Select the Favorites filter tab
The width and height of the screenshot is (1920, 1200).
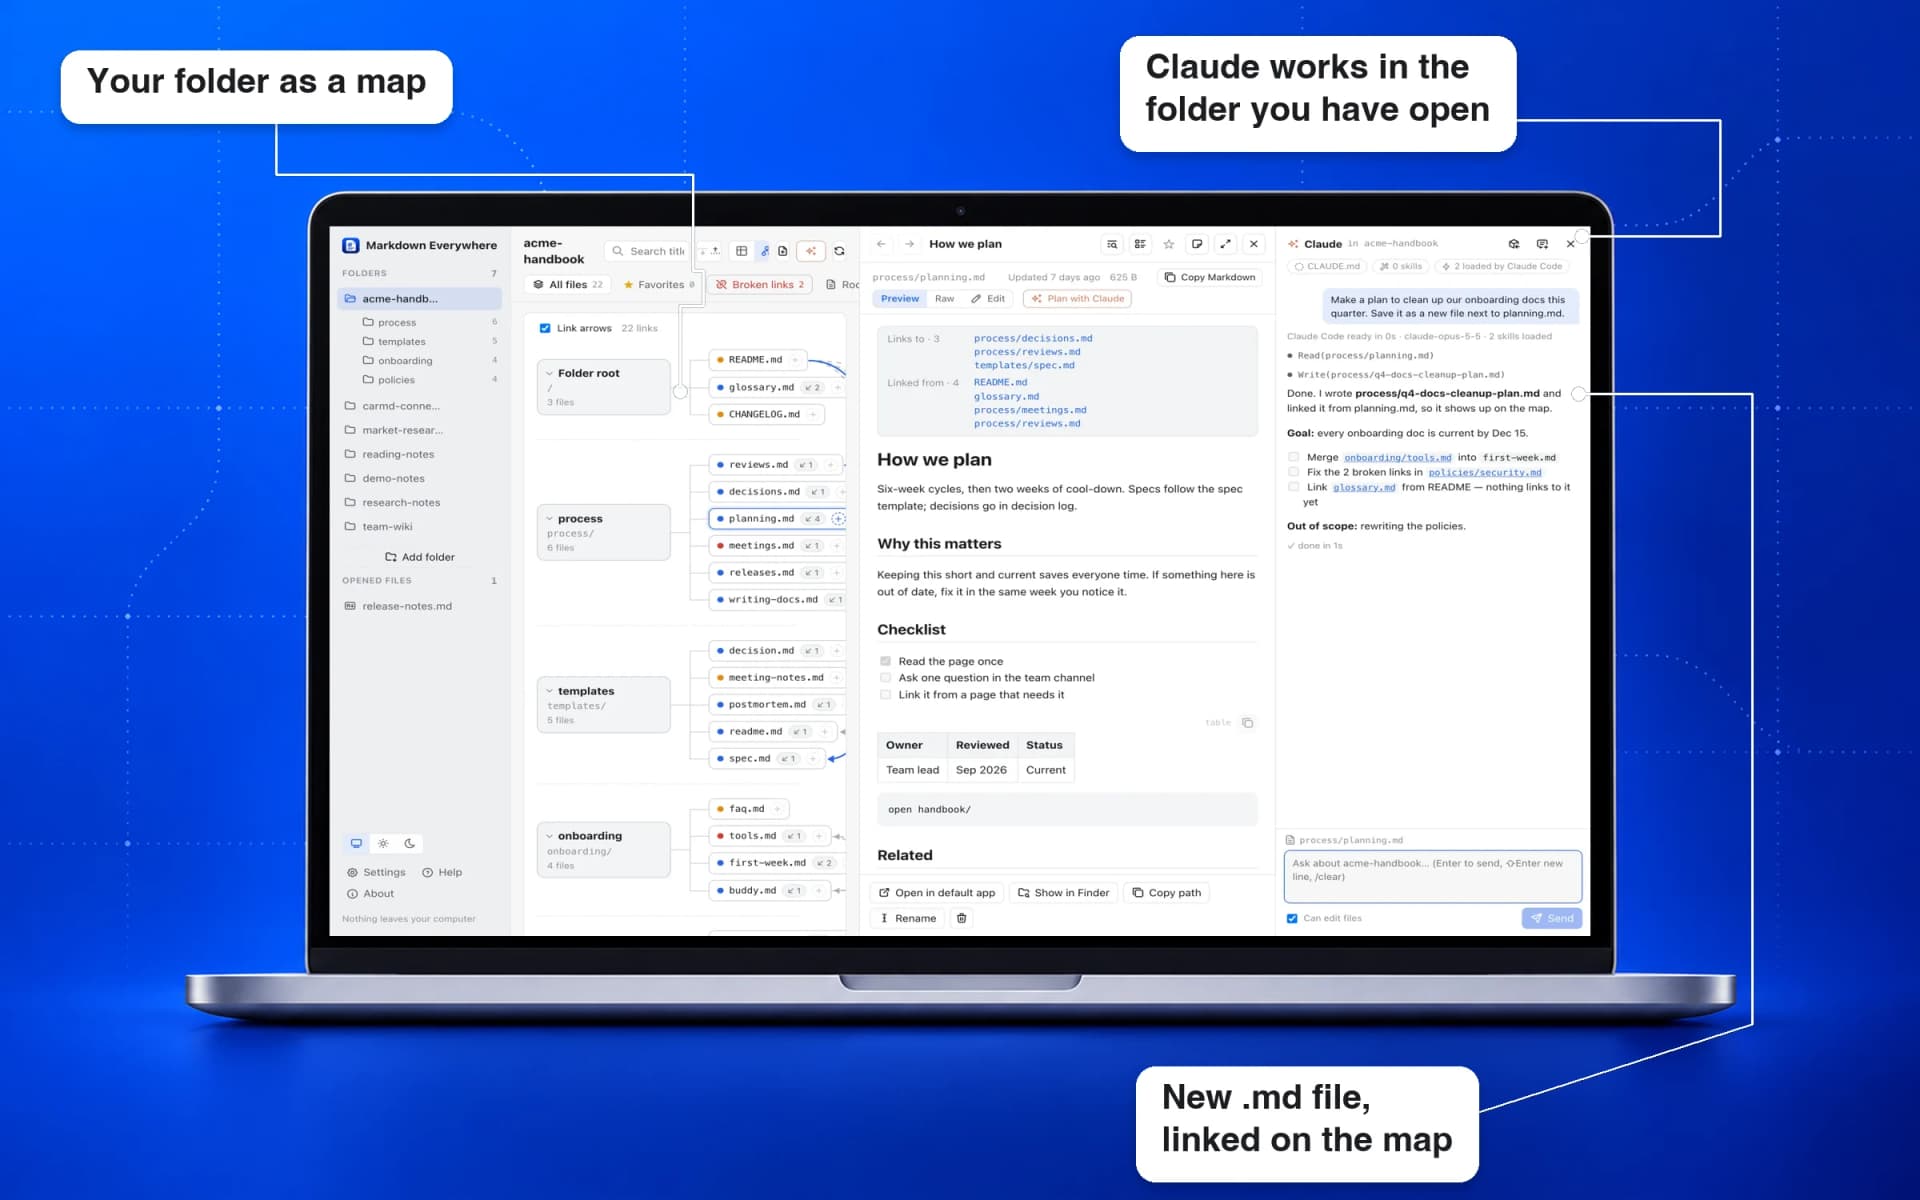click(658, 285)
